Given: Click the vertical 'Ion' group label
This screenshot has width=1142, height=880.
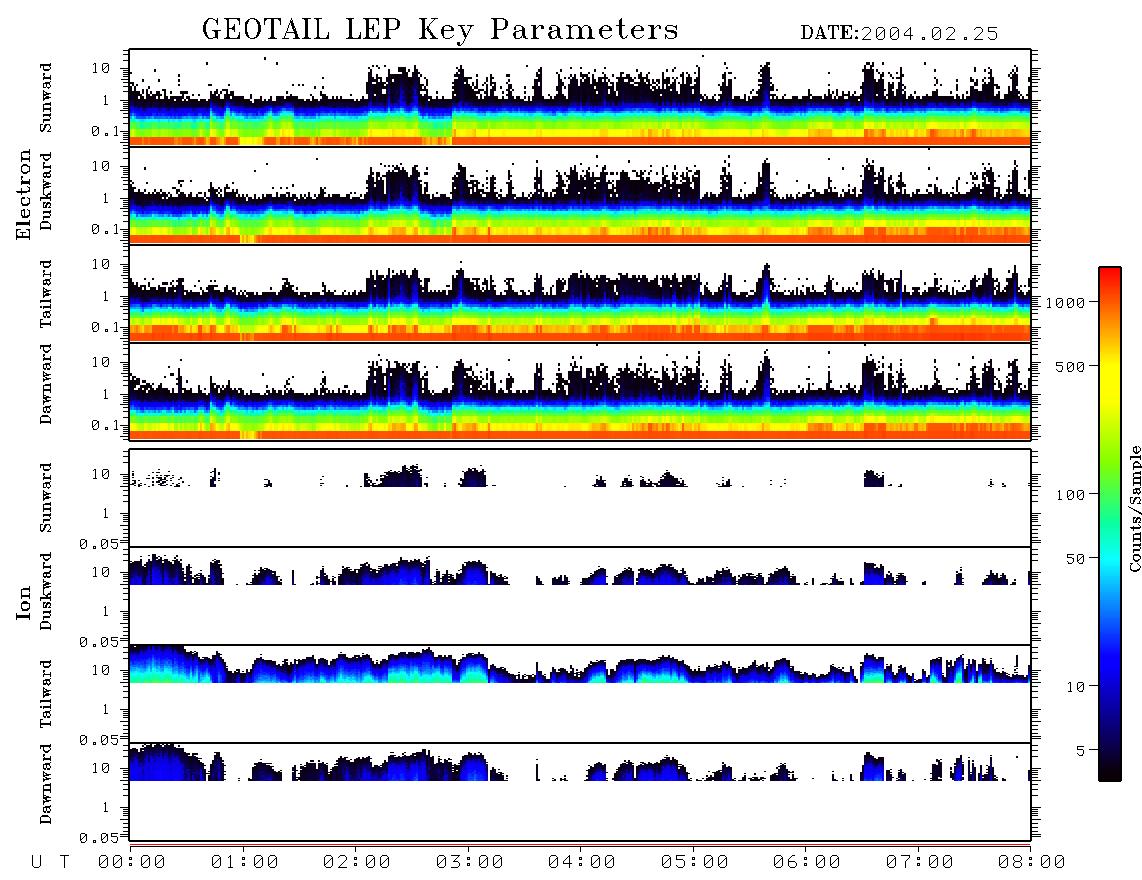Looking at the screenshot, I should tap(24, 602).
